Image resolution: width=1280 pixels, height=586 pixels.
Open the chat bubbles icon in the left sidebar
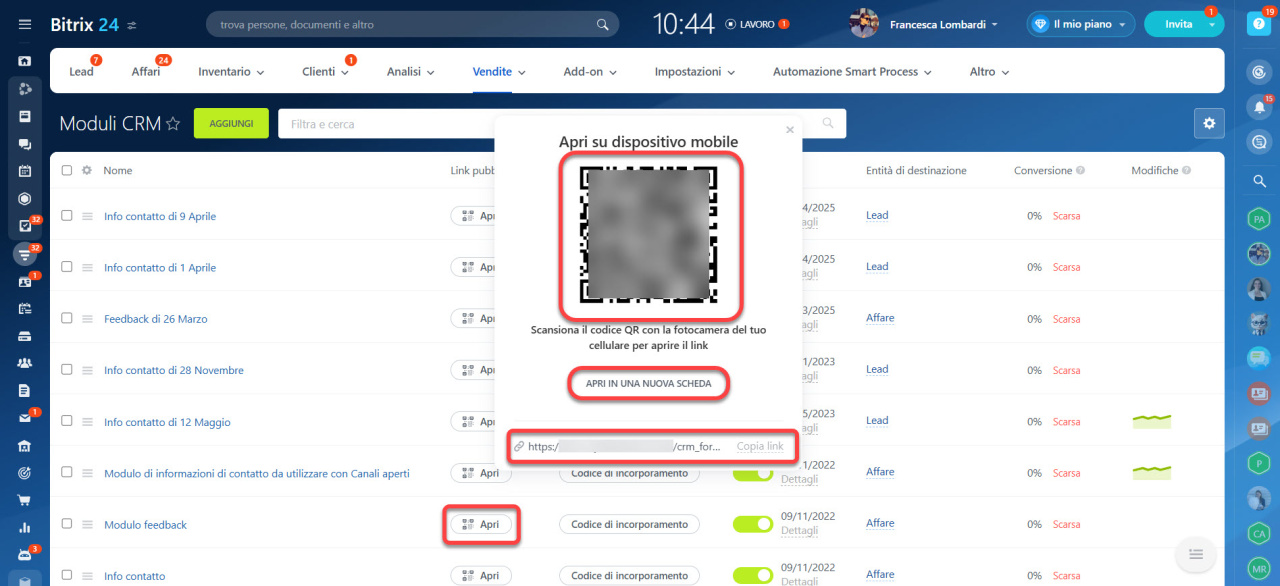25,144
